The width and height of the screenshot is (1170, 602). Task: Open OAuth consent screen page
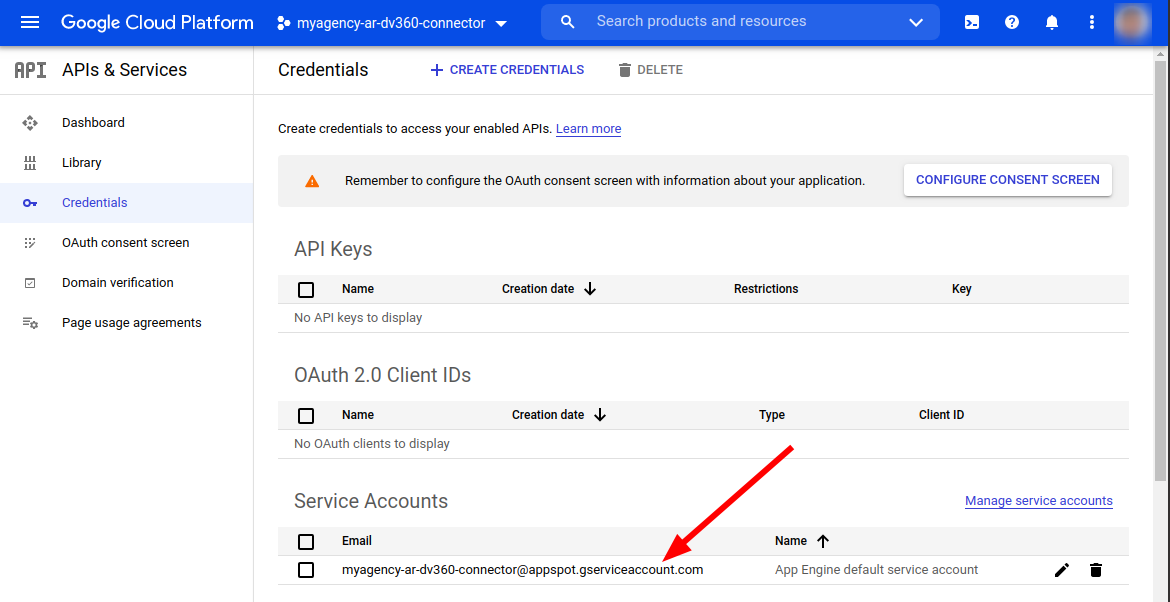[x=125, y=242]
